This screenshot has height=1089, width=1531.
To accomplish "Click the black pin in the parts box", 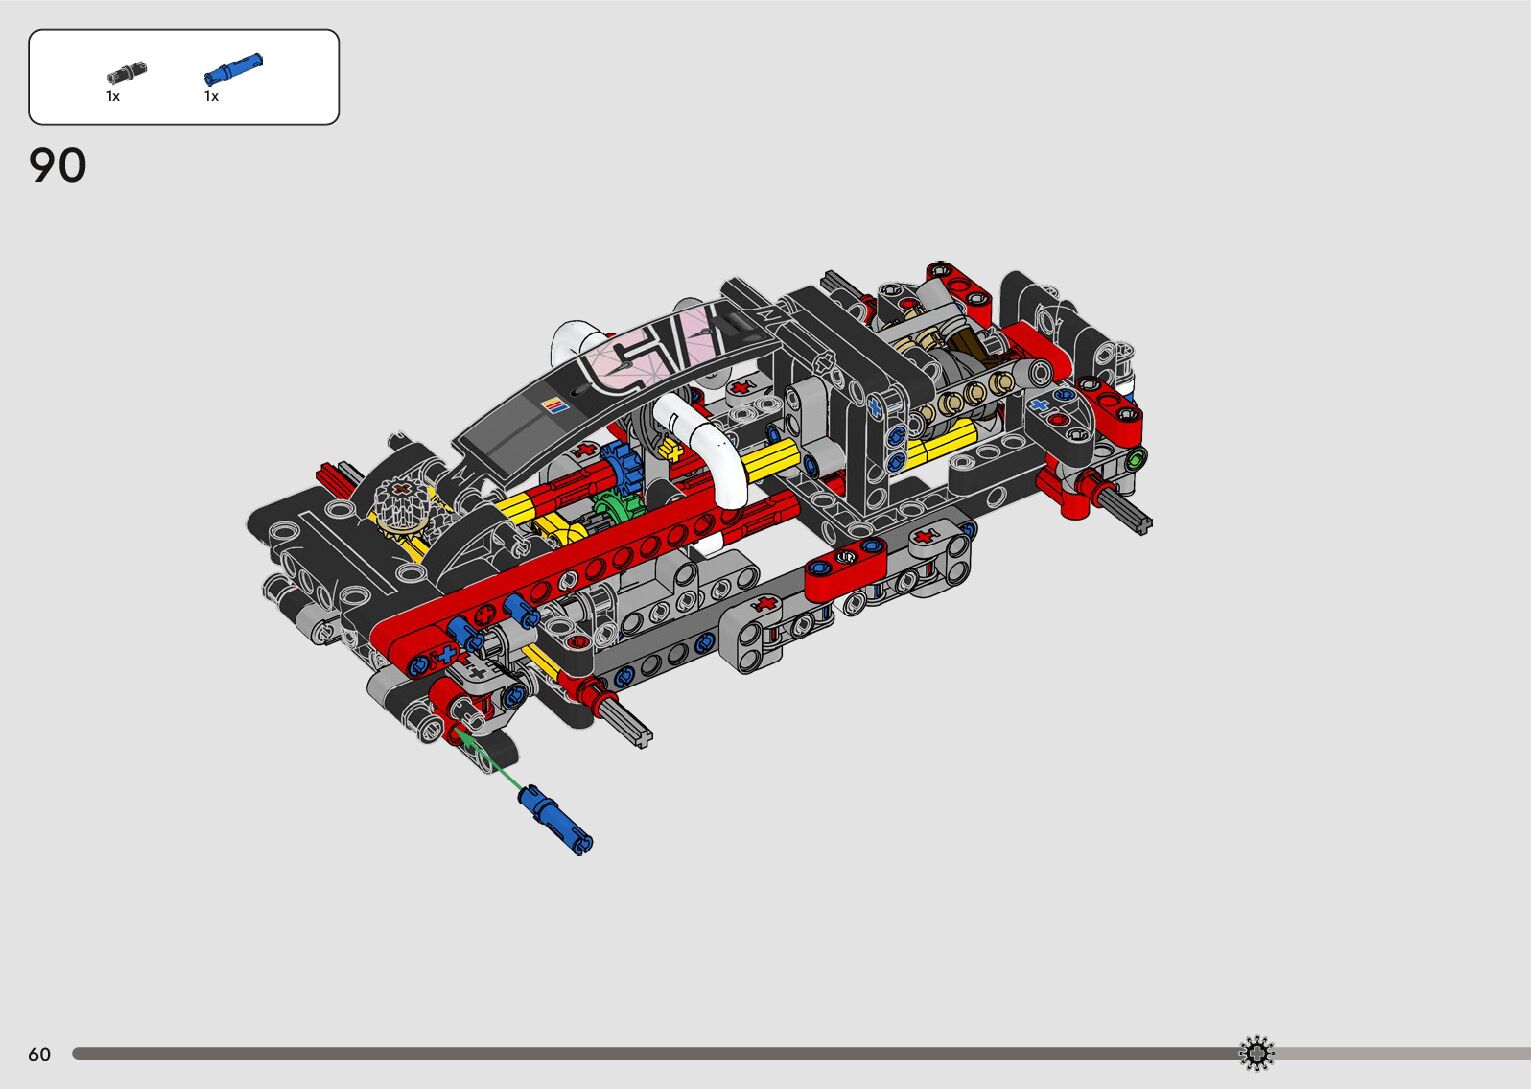I will (127, 73).
